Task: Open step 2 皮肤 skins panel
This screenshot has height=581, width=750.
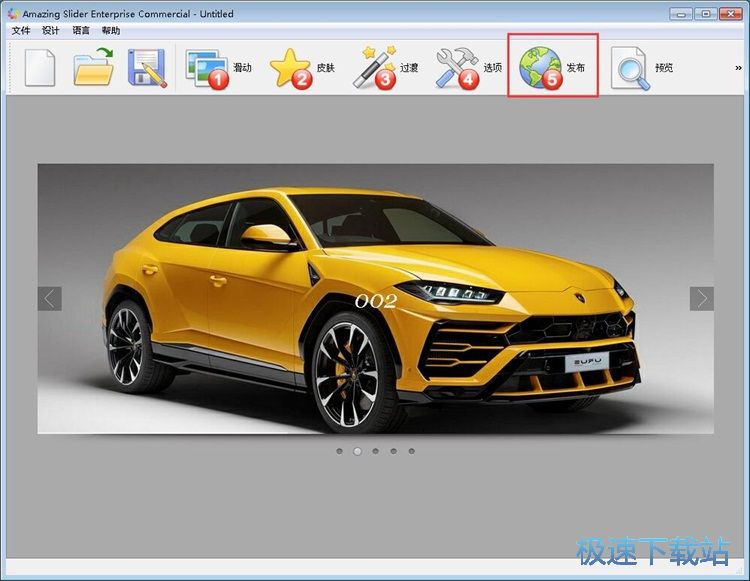Action: pyautogui.click(x=302, y=68)
